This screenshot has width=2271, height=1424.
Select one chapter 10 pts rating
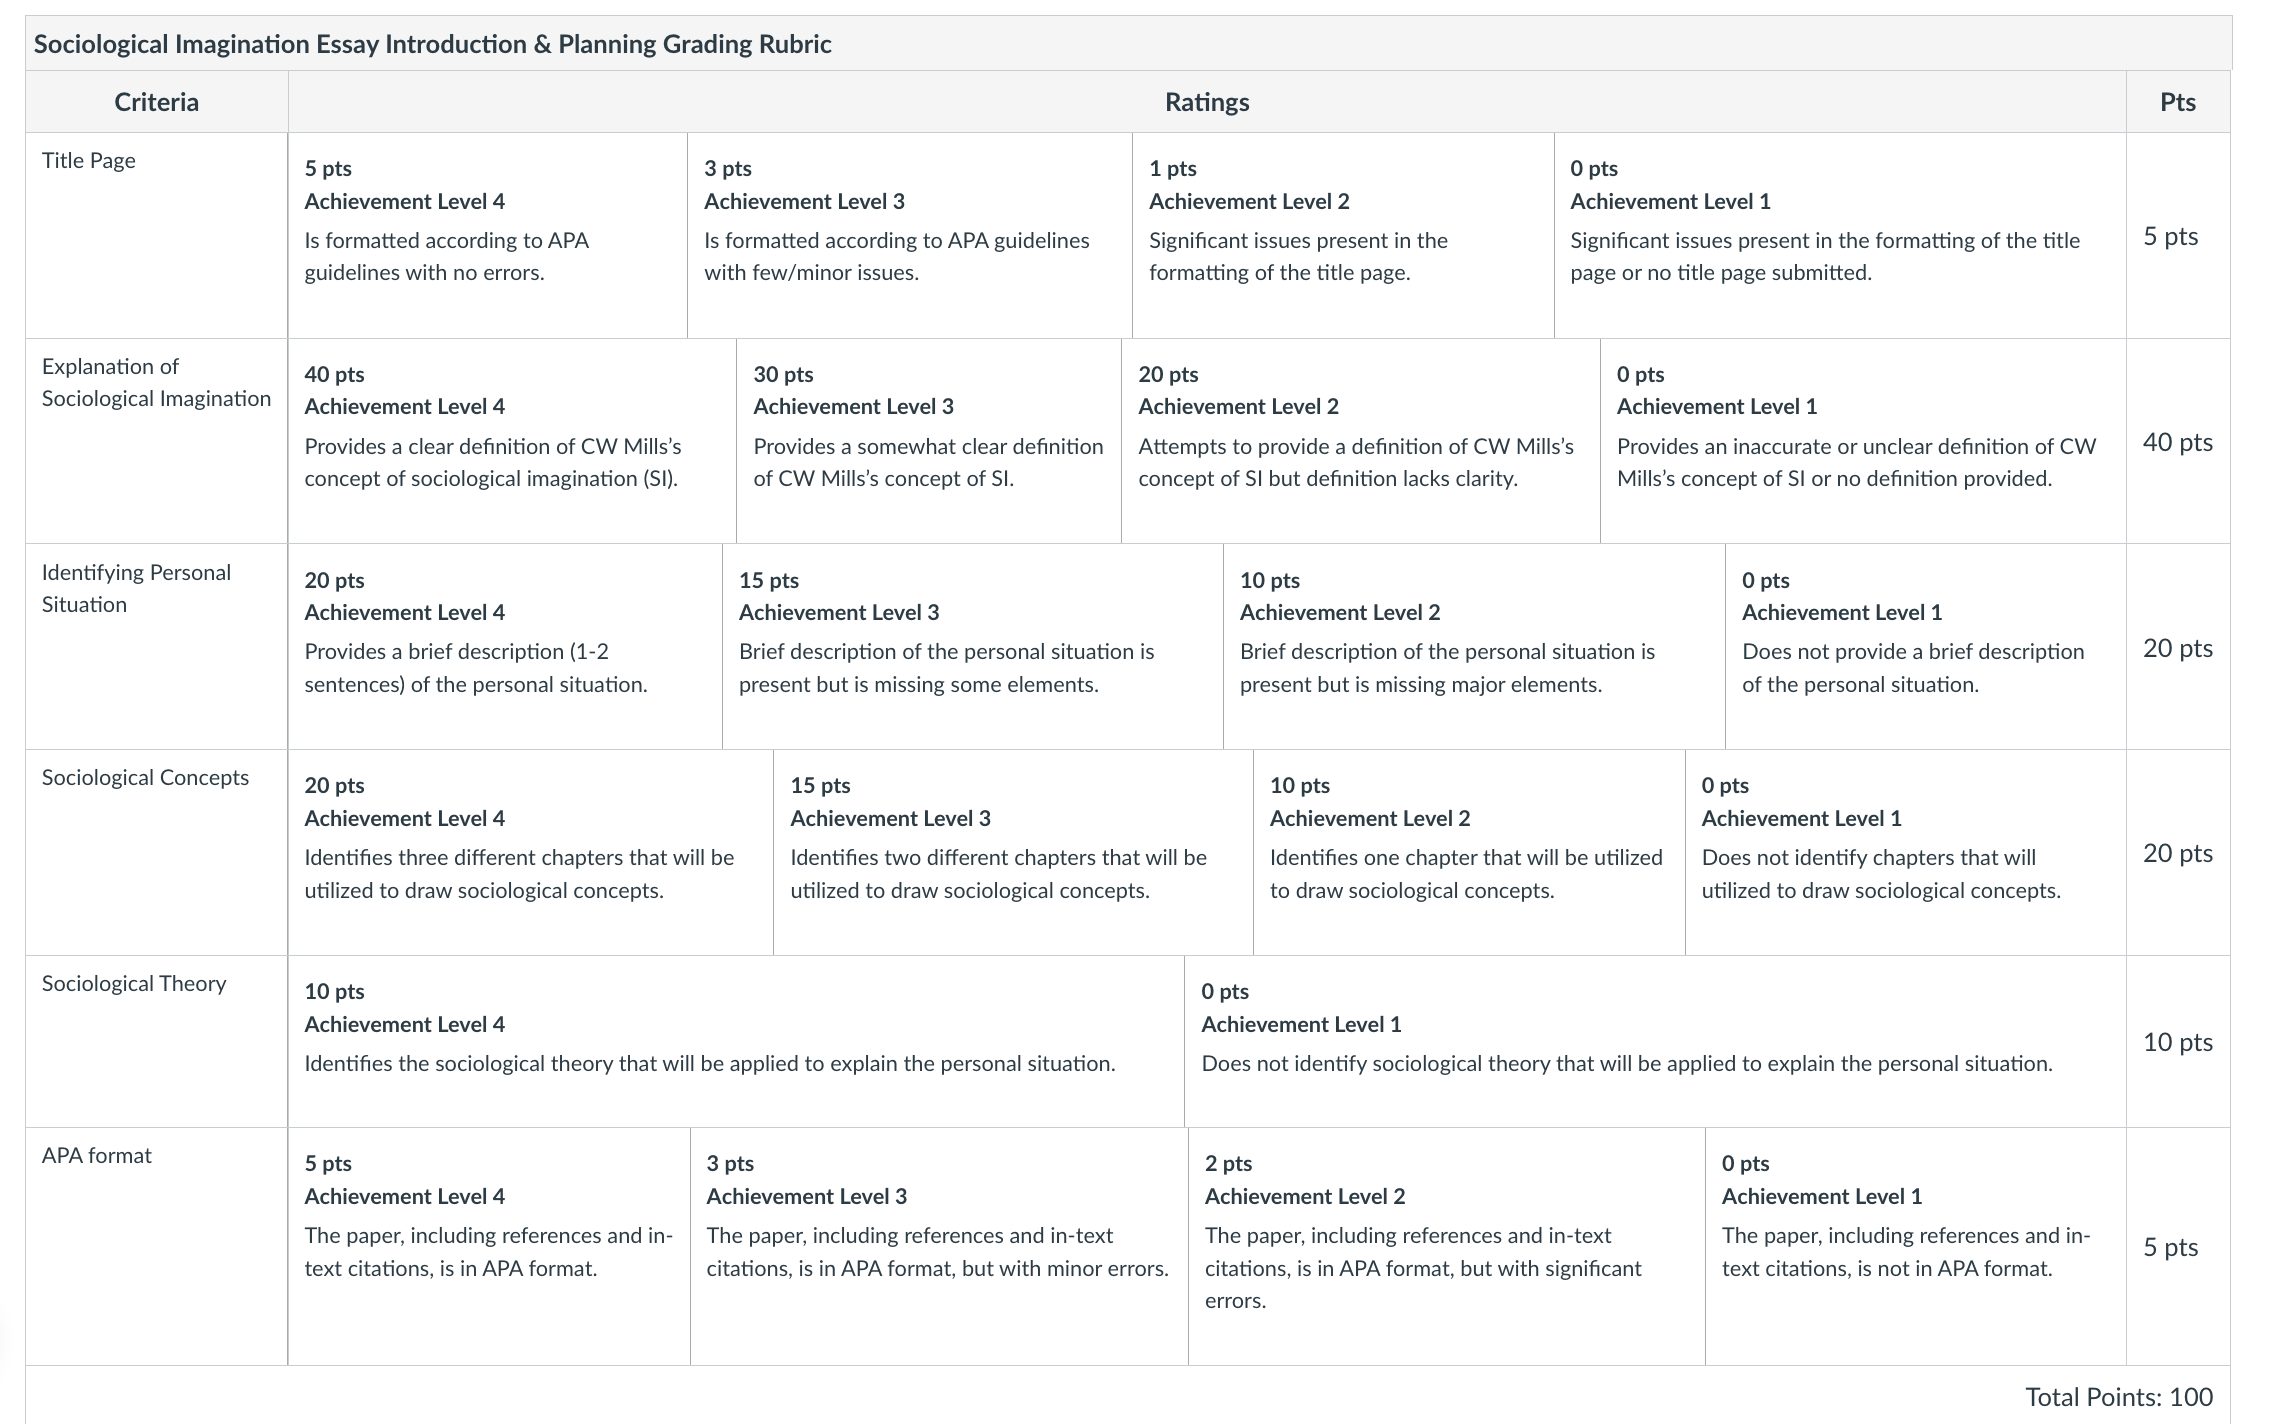[1469, 853]
